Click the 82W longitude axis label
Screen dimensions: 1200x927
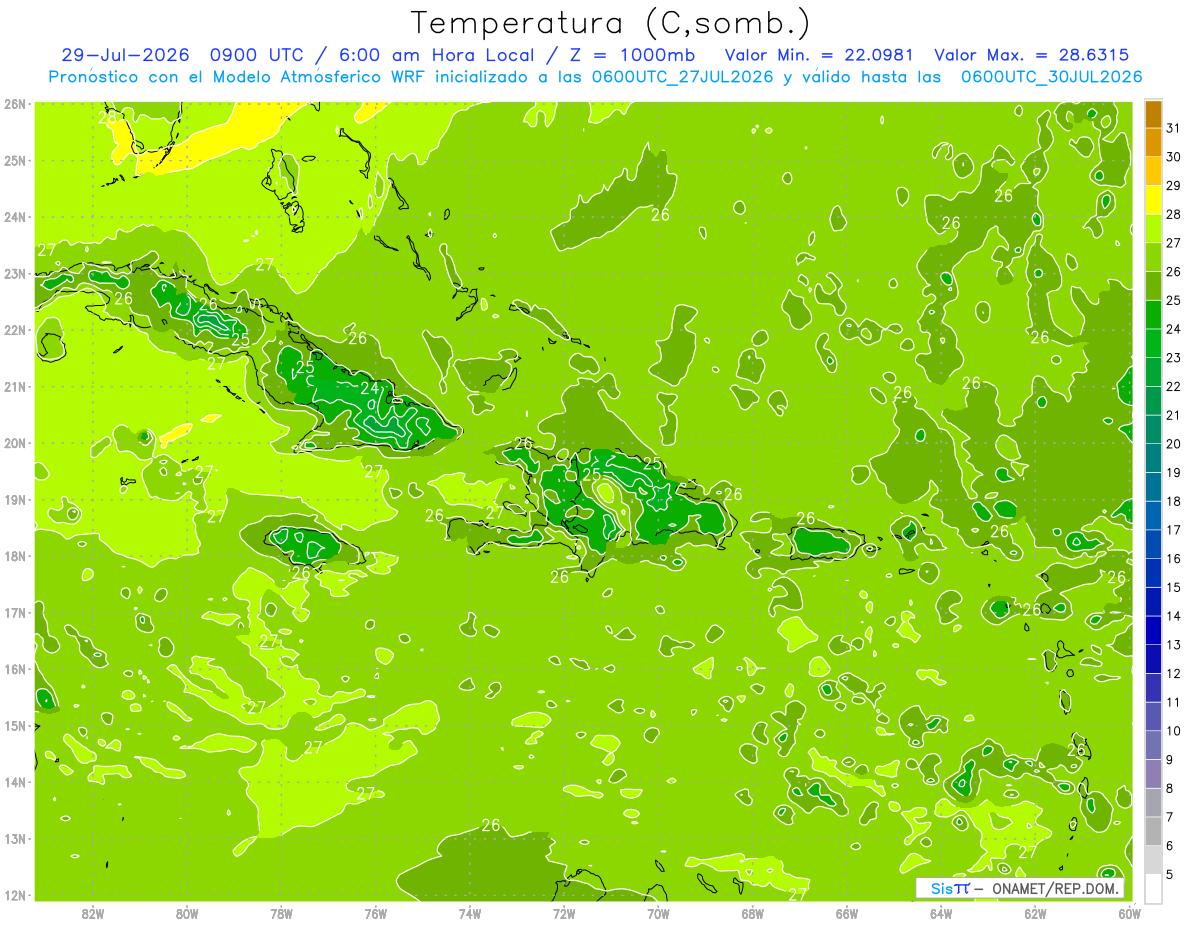tap(93, 913)
